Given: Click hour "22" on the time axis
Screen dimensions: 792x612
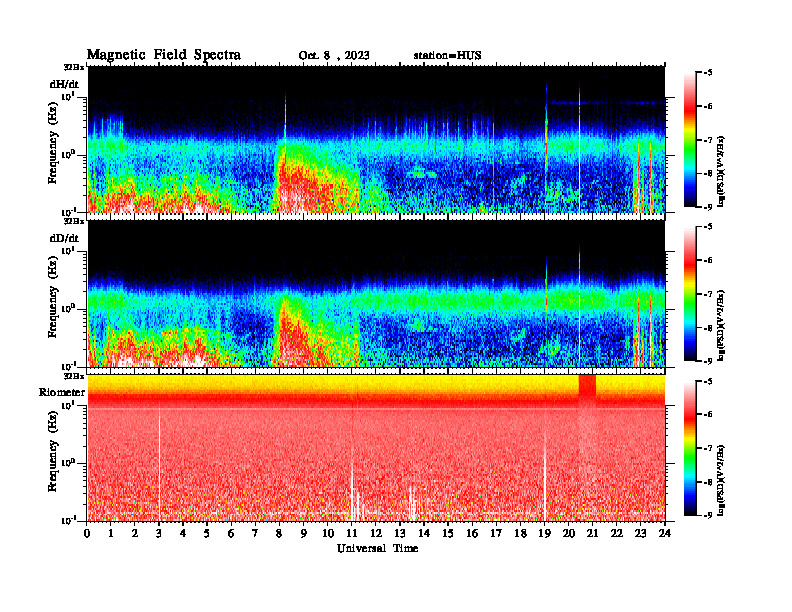Looking at the screenshot, I should pos(617,533).
